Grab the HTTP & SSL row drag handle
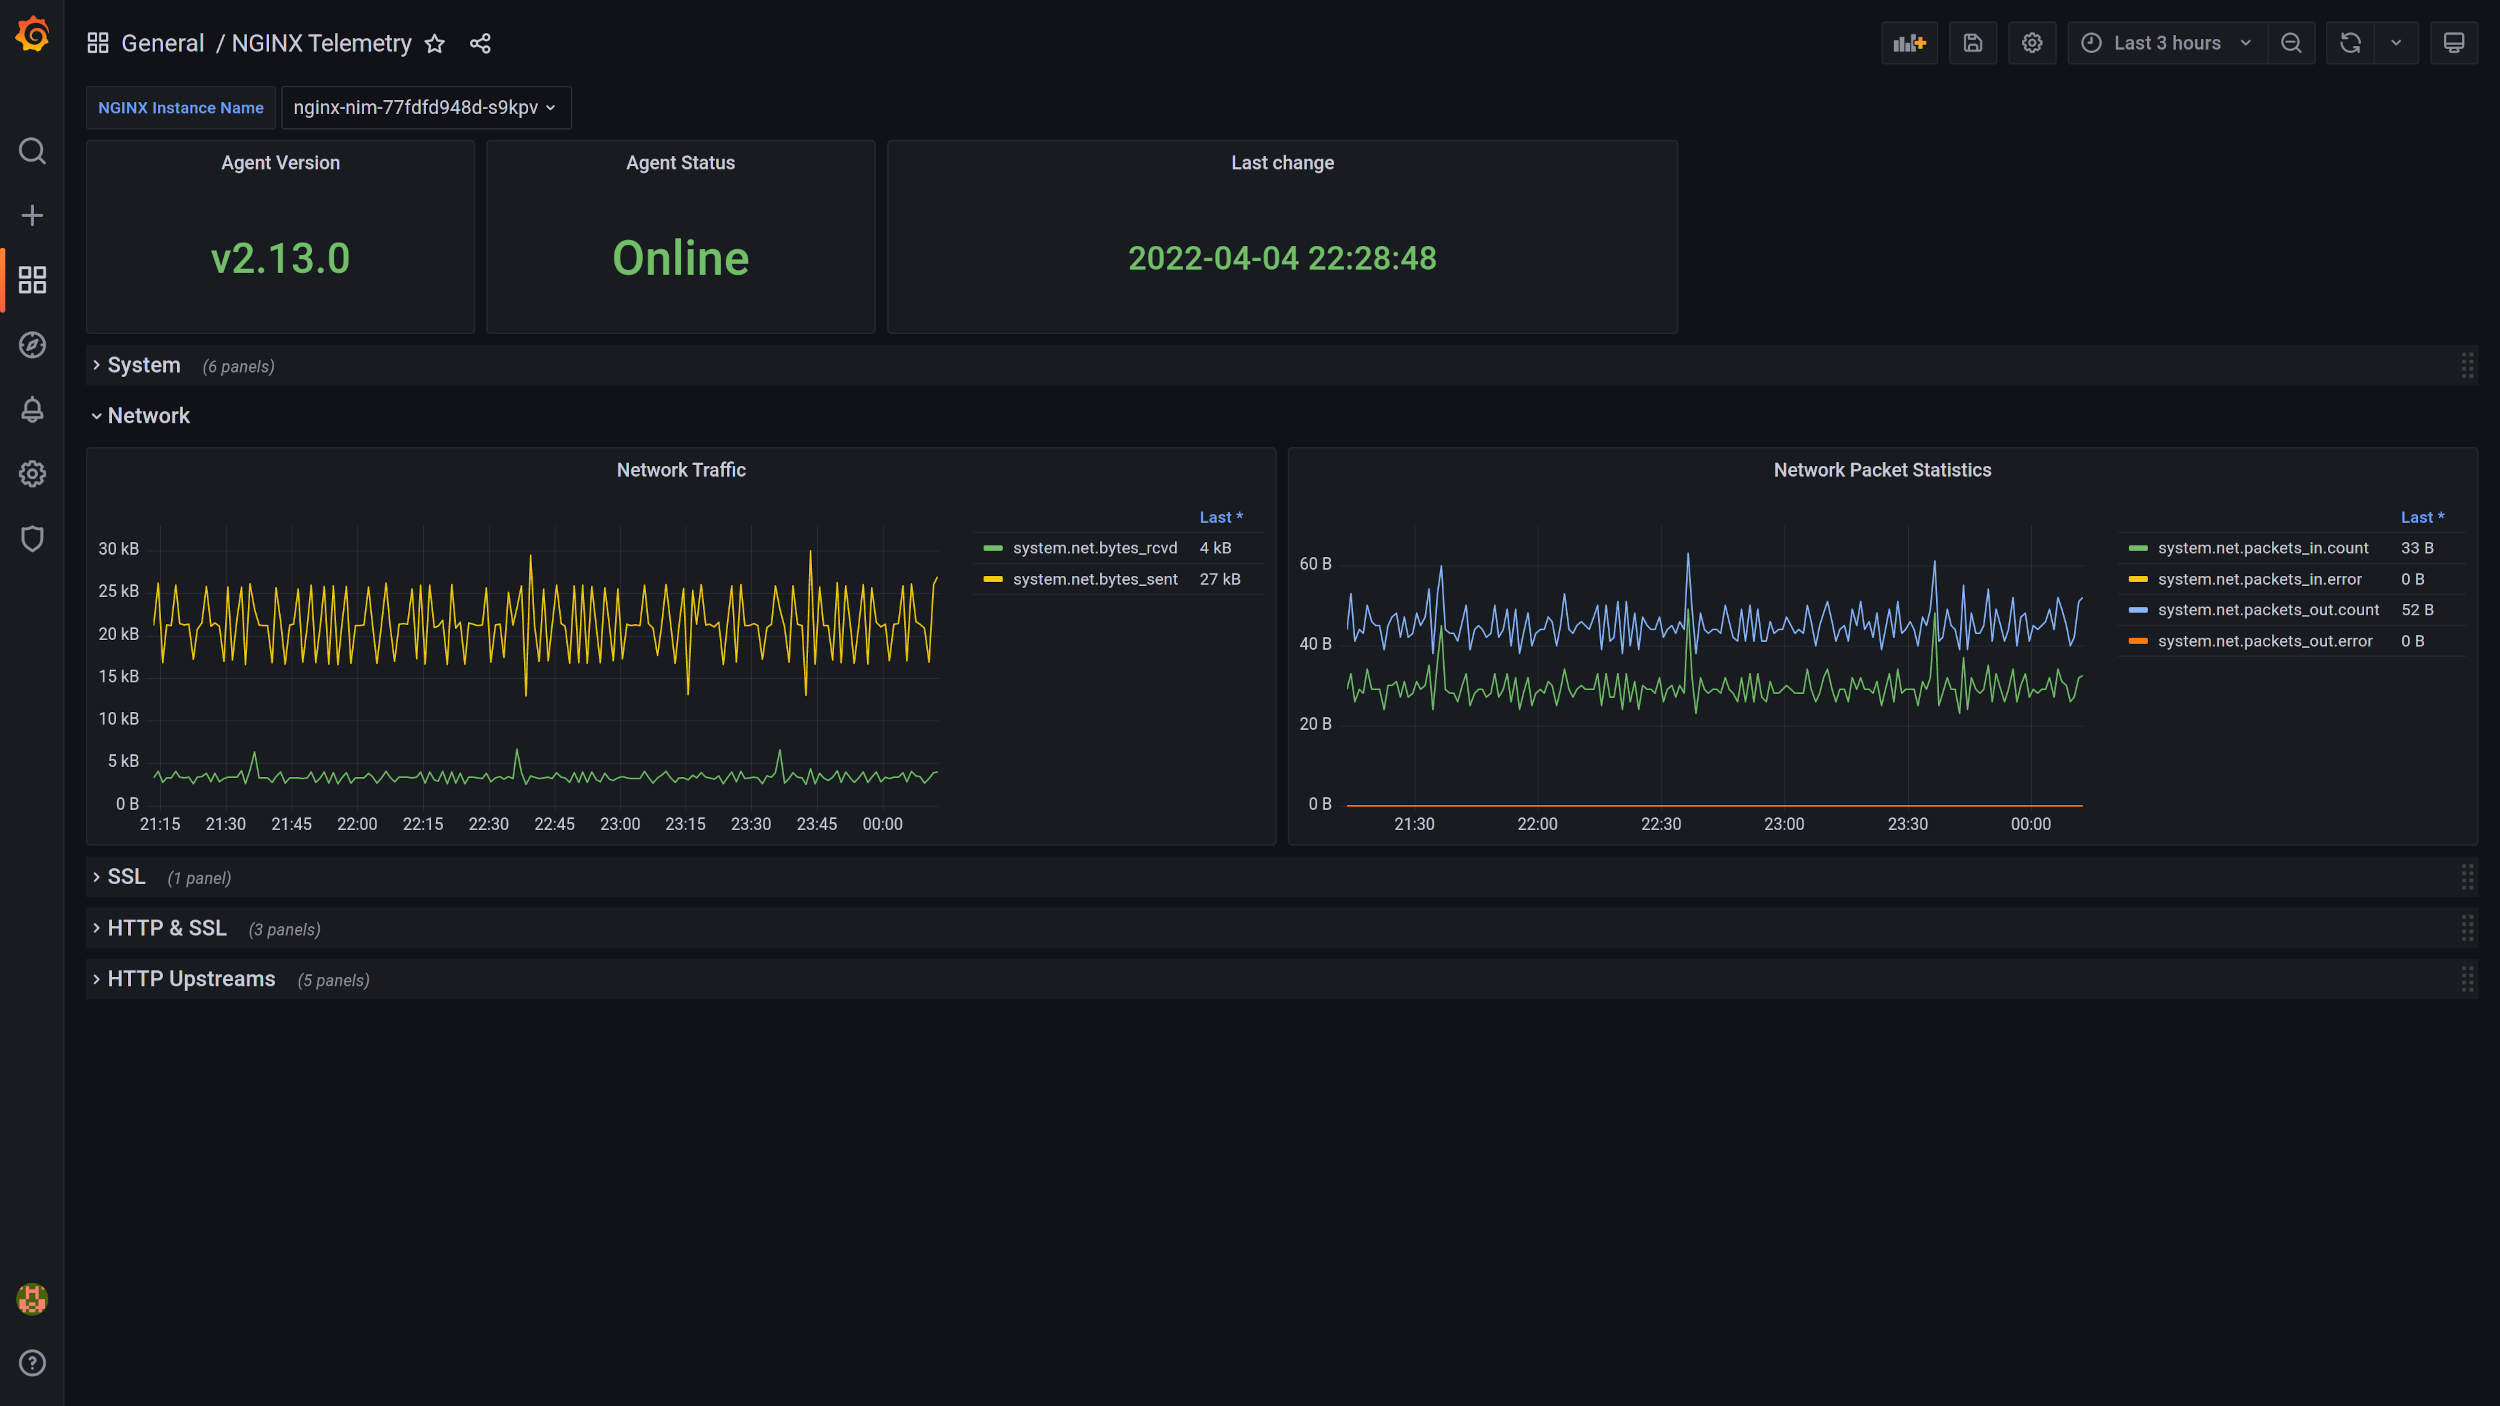Image resolution: width=2500 pixels, height=1406 pixels. pos(2467,928)
